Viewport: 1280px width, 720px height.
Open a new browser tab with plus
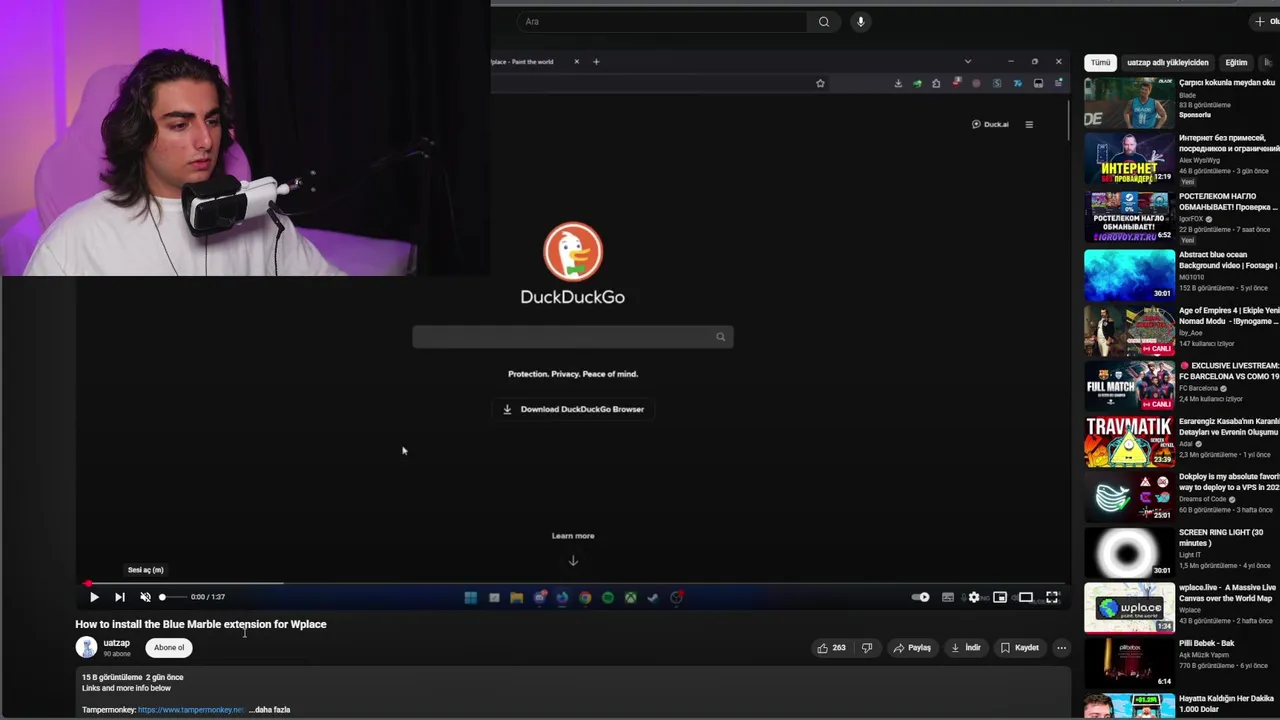pos(596,62)
